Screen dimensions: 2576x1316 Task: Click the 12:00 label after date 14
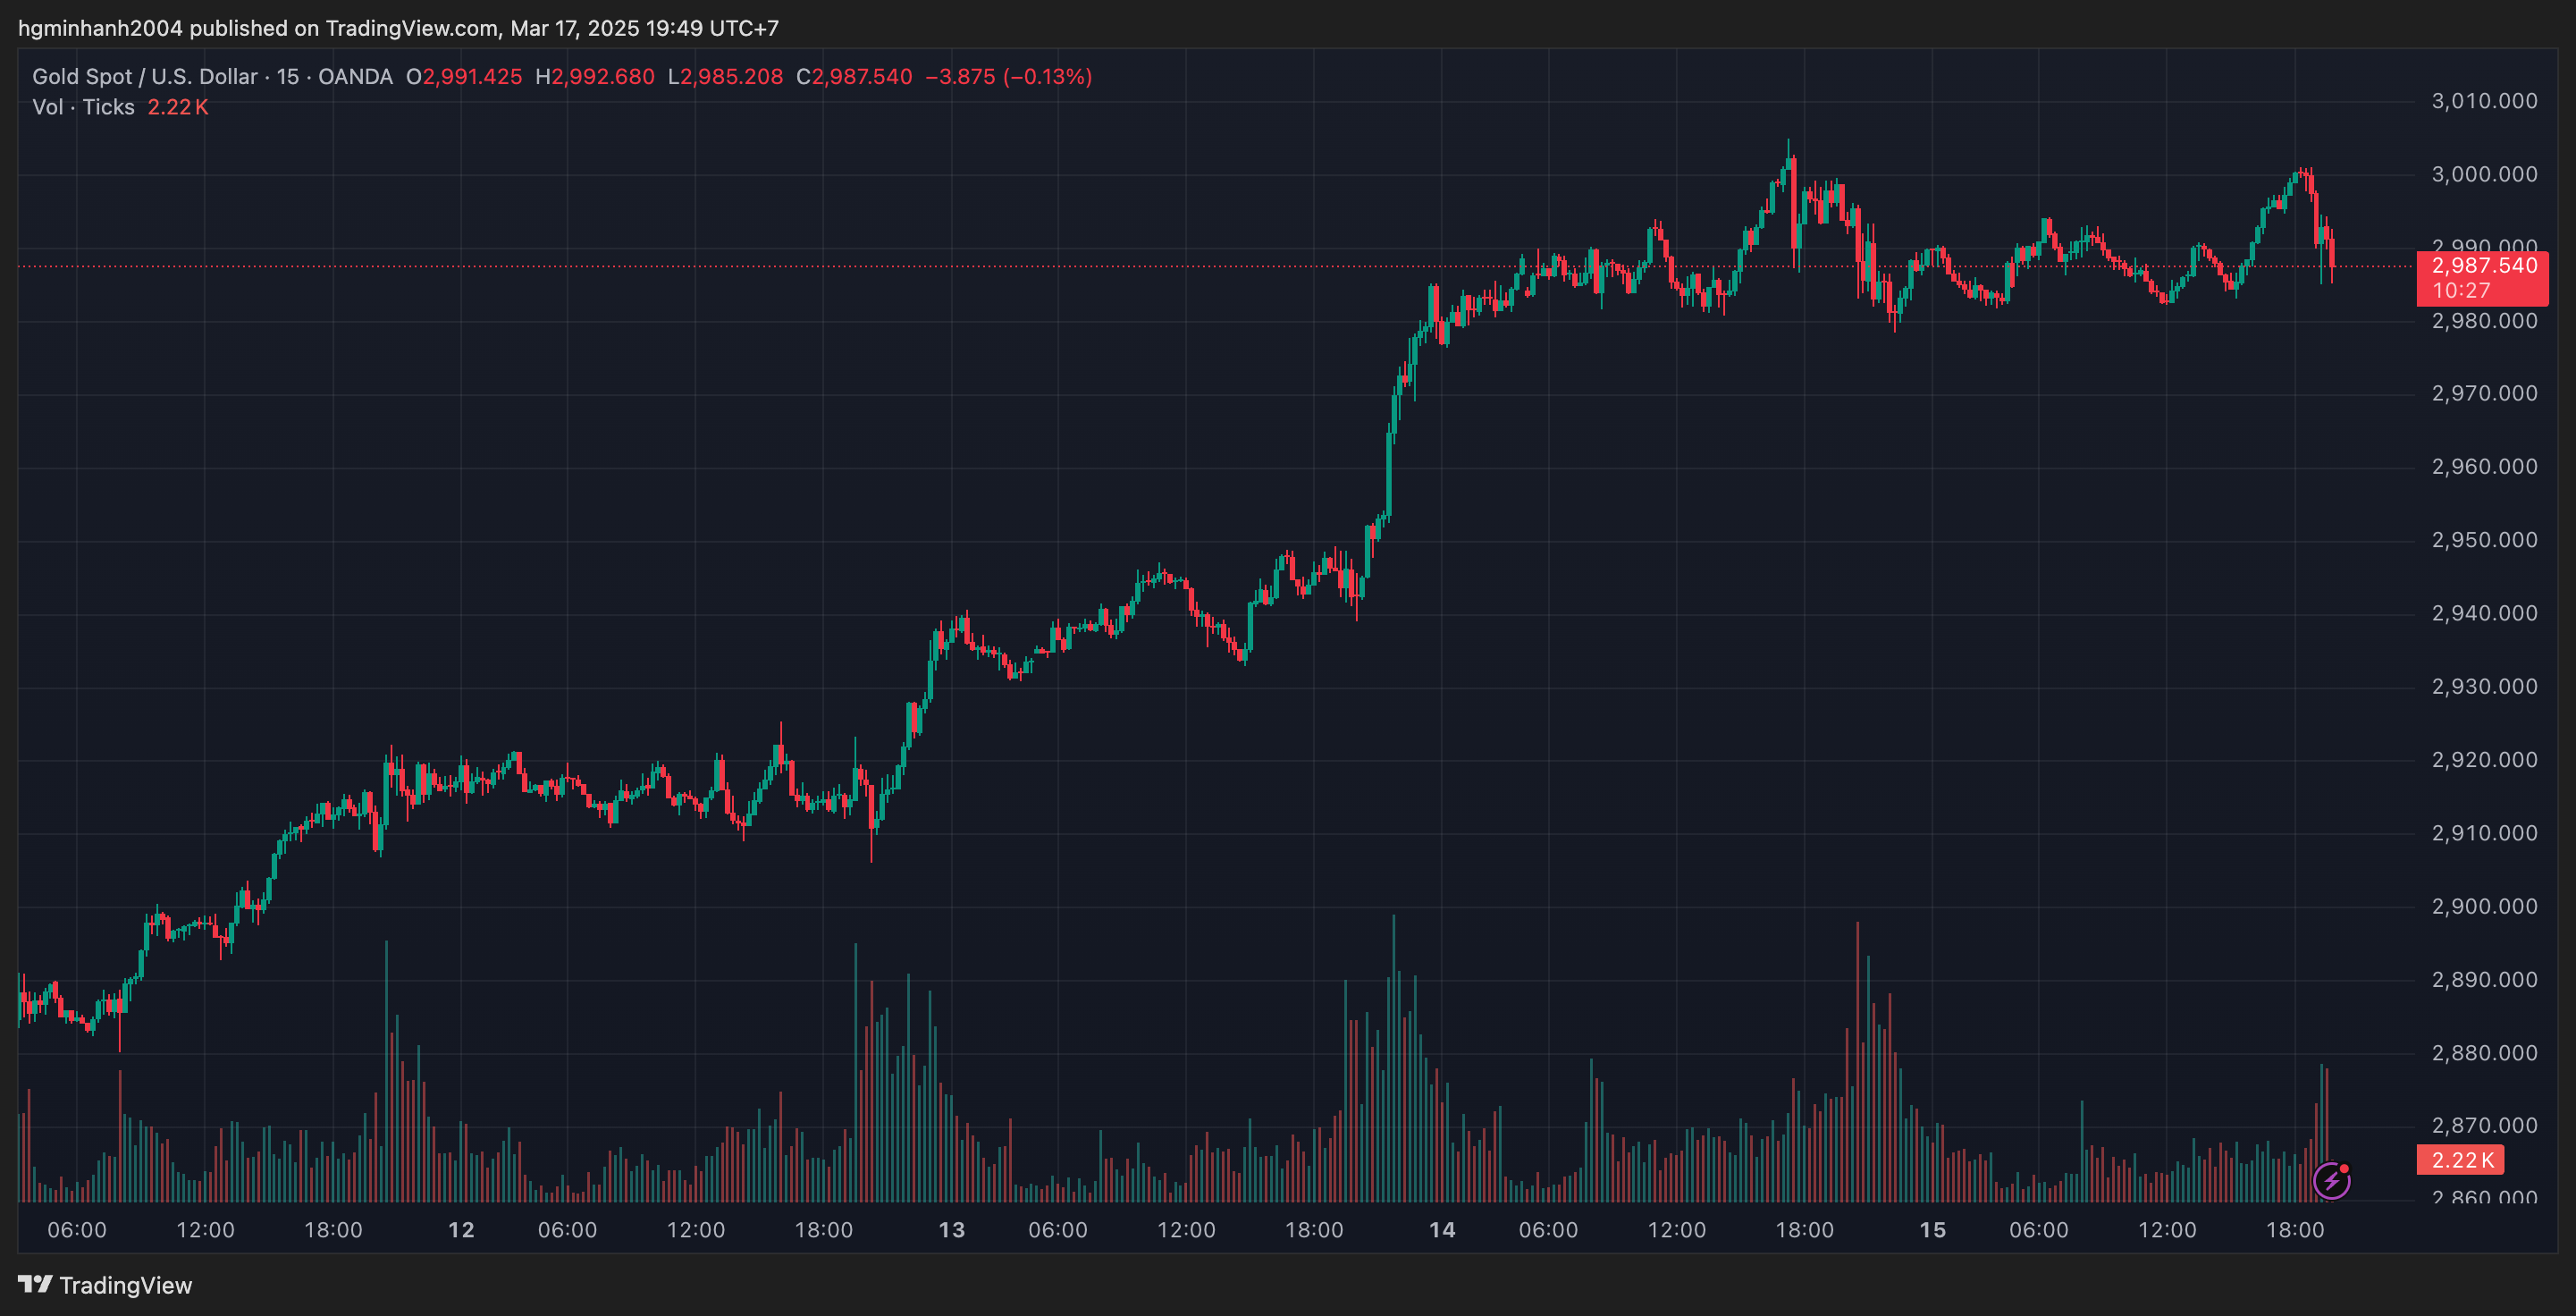click(x=1677, y=1230)
